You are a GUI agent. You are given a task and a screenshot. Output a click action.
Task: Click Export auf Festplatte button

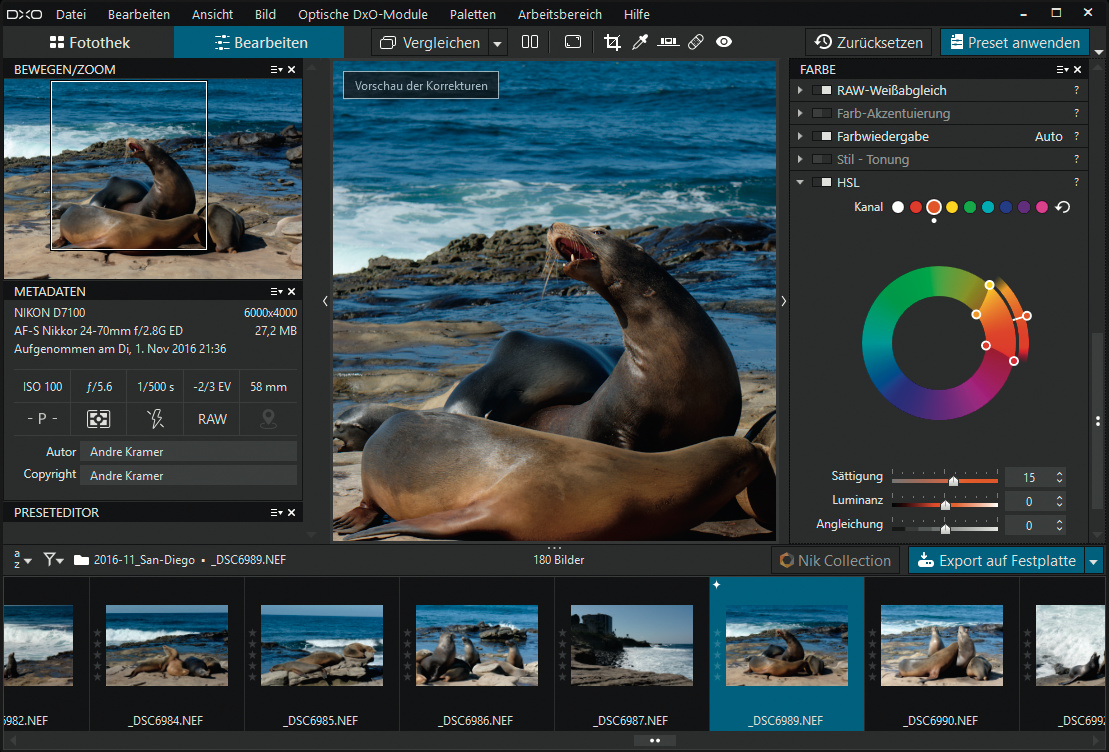(x=996, y=560)
